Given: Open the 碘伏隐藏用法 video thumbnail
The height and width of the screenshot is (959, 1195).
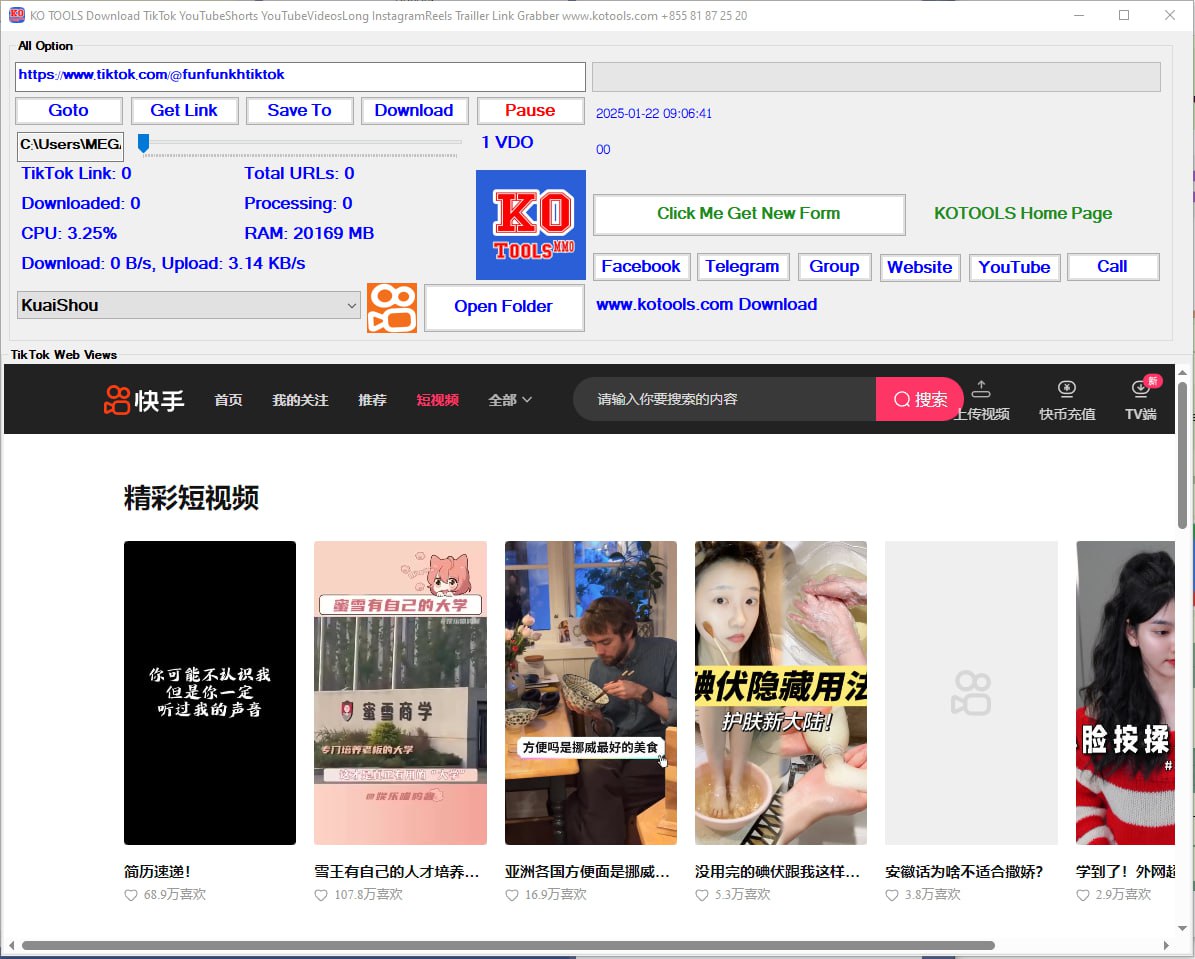Looking at the screenshot, I should pos(781,693).
